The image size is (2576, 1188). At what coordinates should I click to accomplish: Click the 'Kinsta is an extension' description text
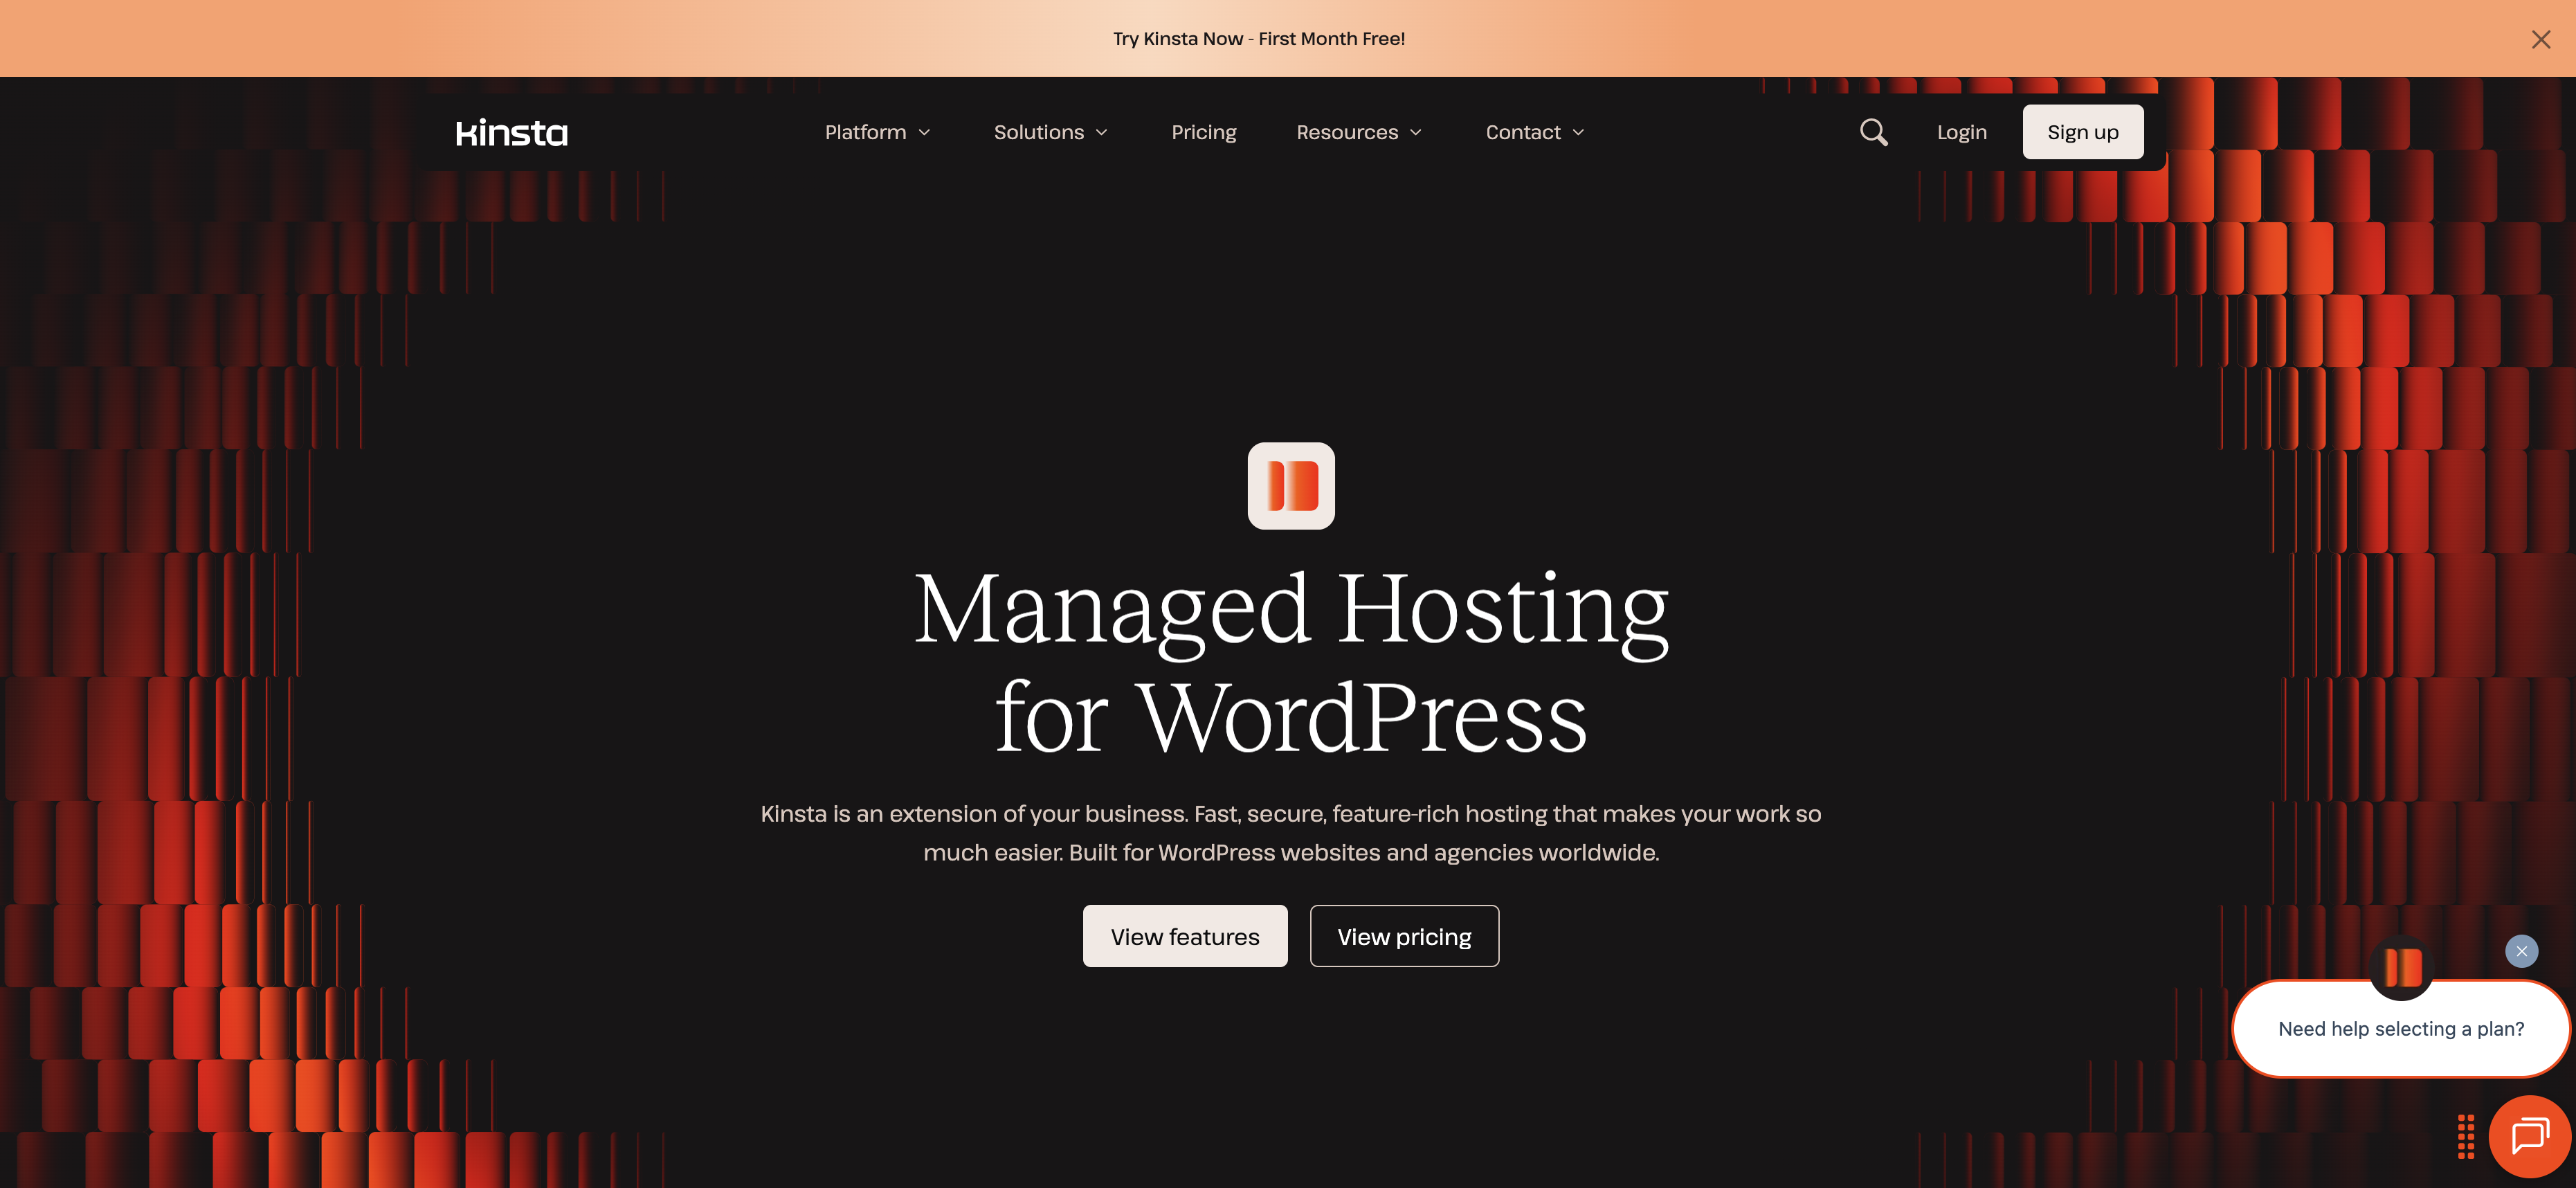(x=1290, y=832)
